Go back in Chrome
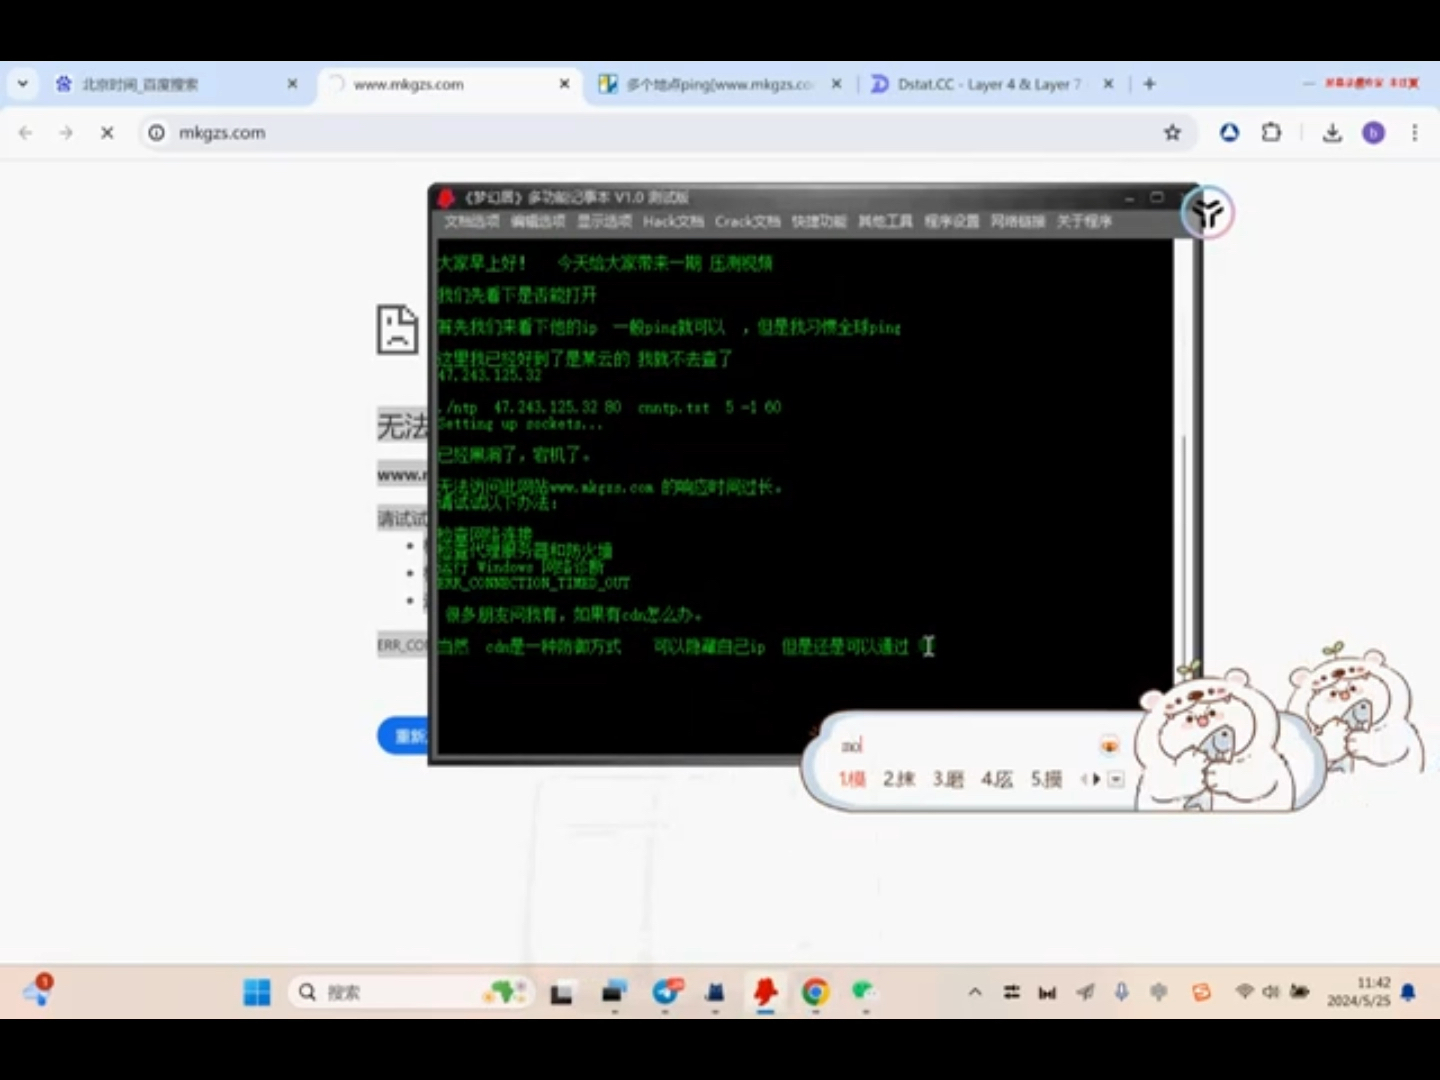 pyautogui.click(x=26, y=132)
